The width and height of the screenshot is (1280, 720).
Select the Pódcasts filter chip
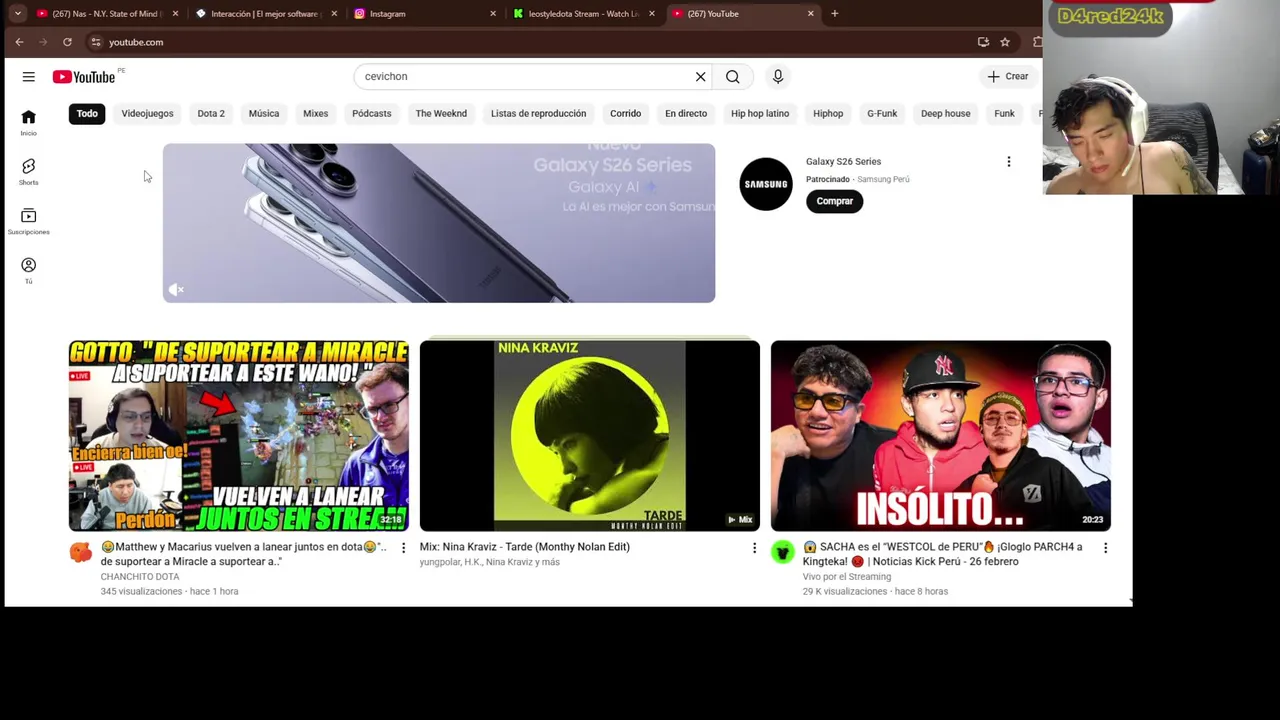point(371,113)
